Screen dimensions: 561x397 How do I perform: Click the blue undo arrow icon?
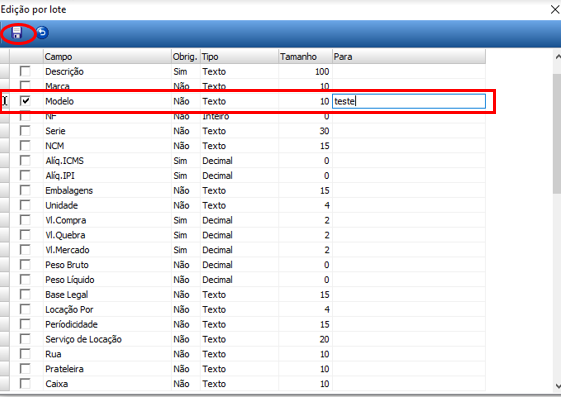coord(42,33)
